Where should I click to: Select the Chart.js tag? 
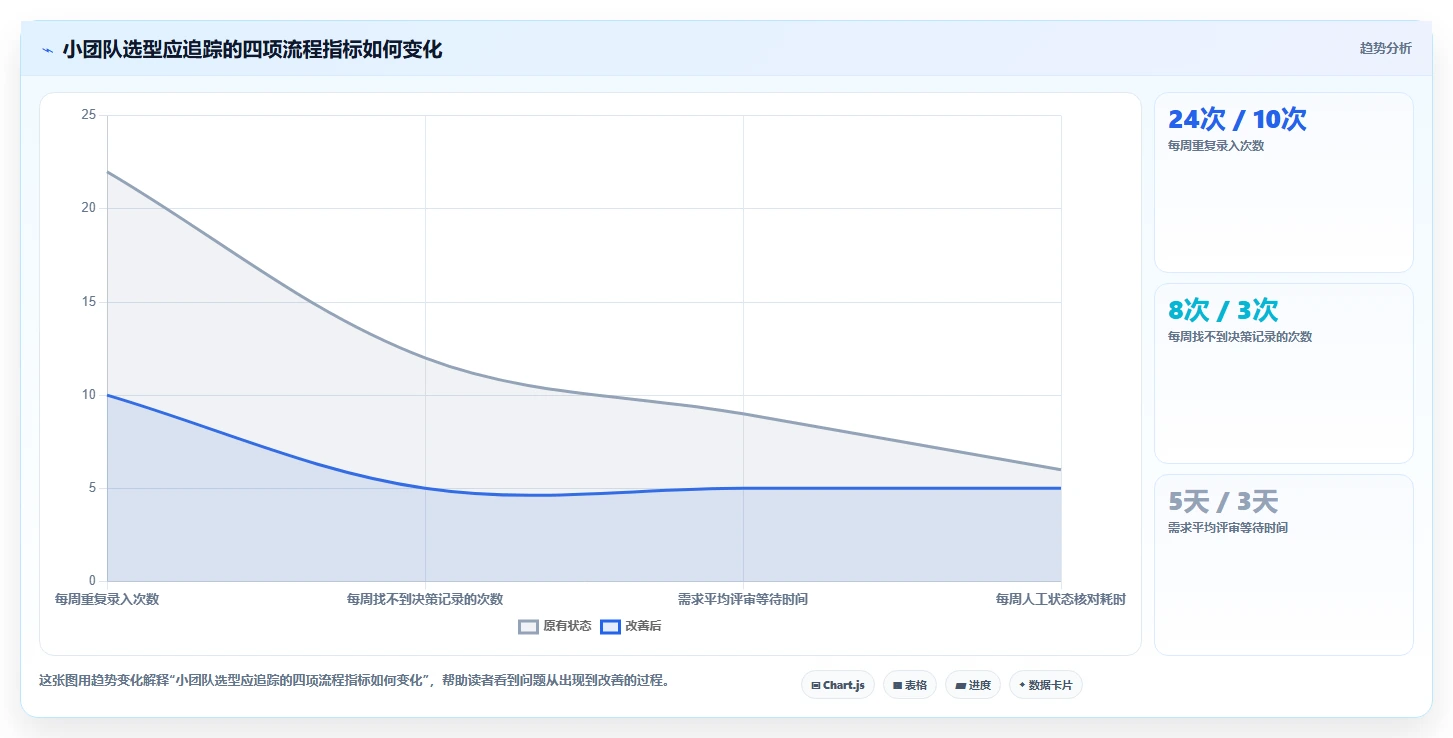click(x=838, y=685)
